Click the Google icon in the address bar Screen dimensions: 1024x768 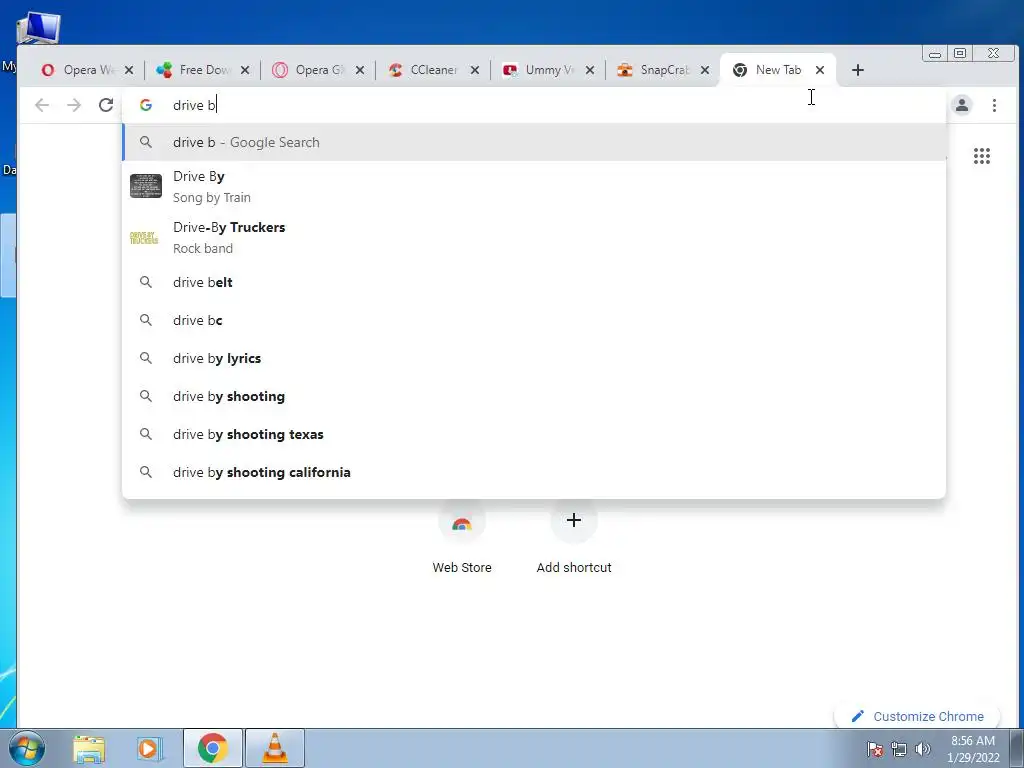(x=146, y=105)
